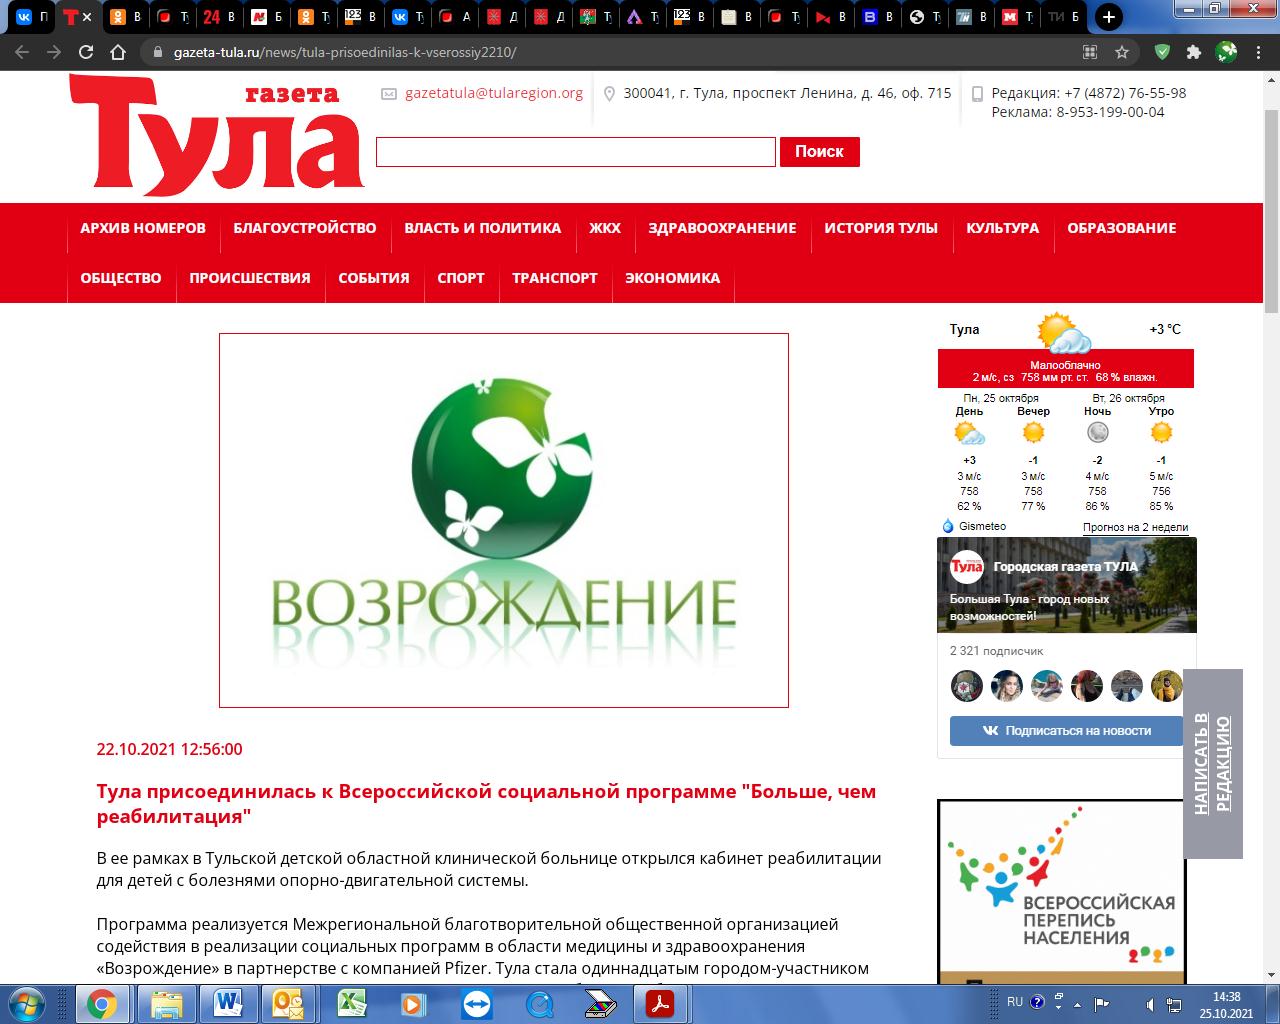This screenshot has height=1024, width=1280.
Task: Open Windows Explorer folder icon in taskbar
Action: coord(167,1004)
